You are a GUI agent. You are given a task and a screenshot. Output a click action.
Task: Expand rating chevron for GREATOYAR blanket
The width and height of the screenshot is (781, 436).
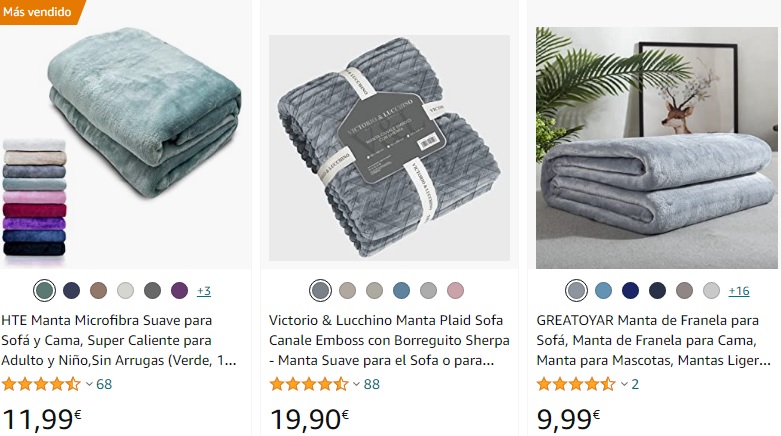(x=624, y=384)
